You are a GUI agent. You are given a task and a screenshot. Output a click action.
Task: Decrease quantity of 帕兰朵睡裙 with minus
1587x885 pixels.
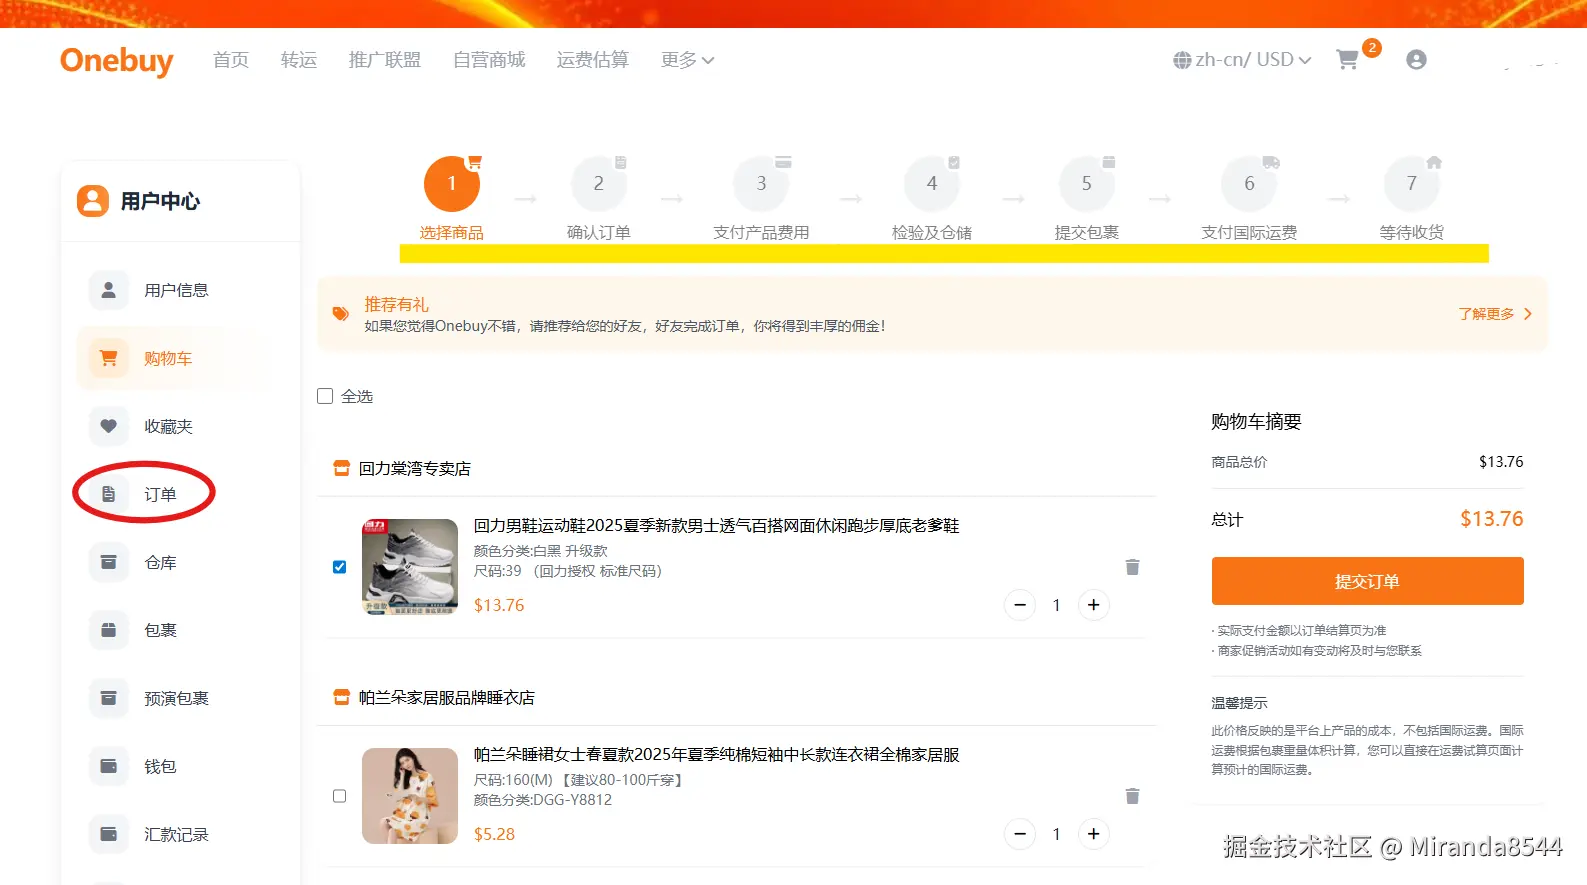[x=1020, y=834]
